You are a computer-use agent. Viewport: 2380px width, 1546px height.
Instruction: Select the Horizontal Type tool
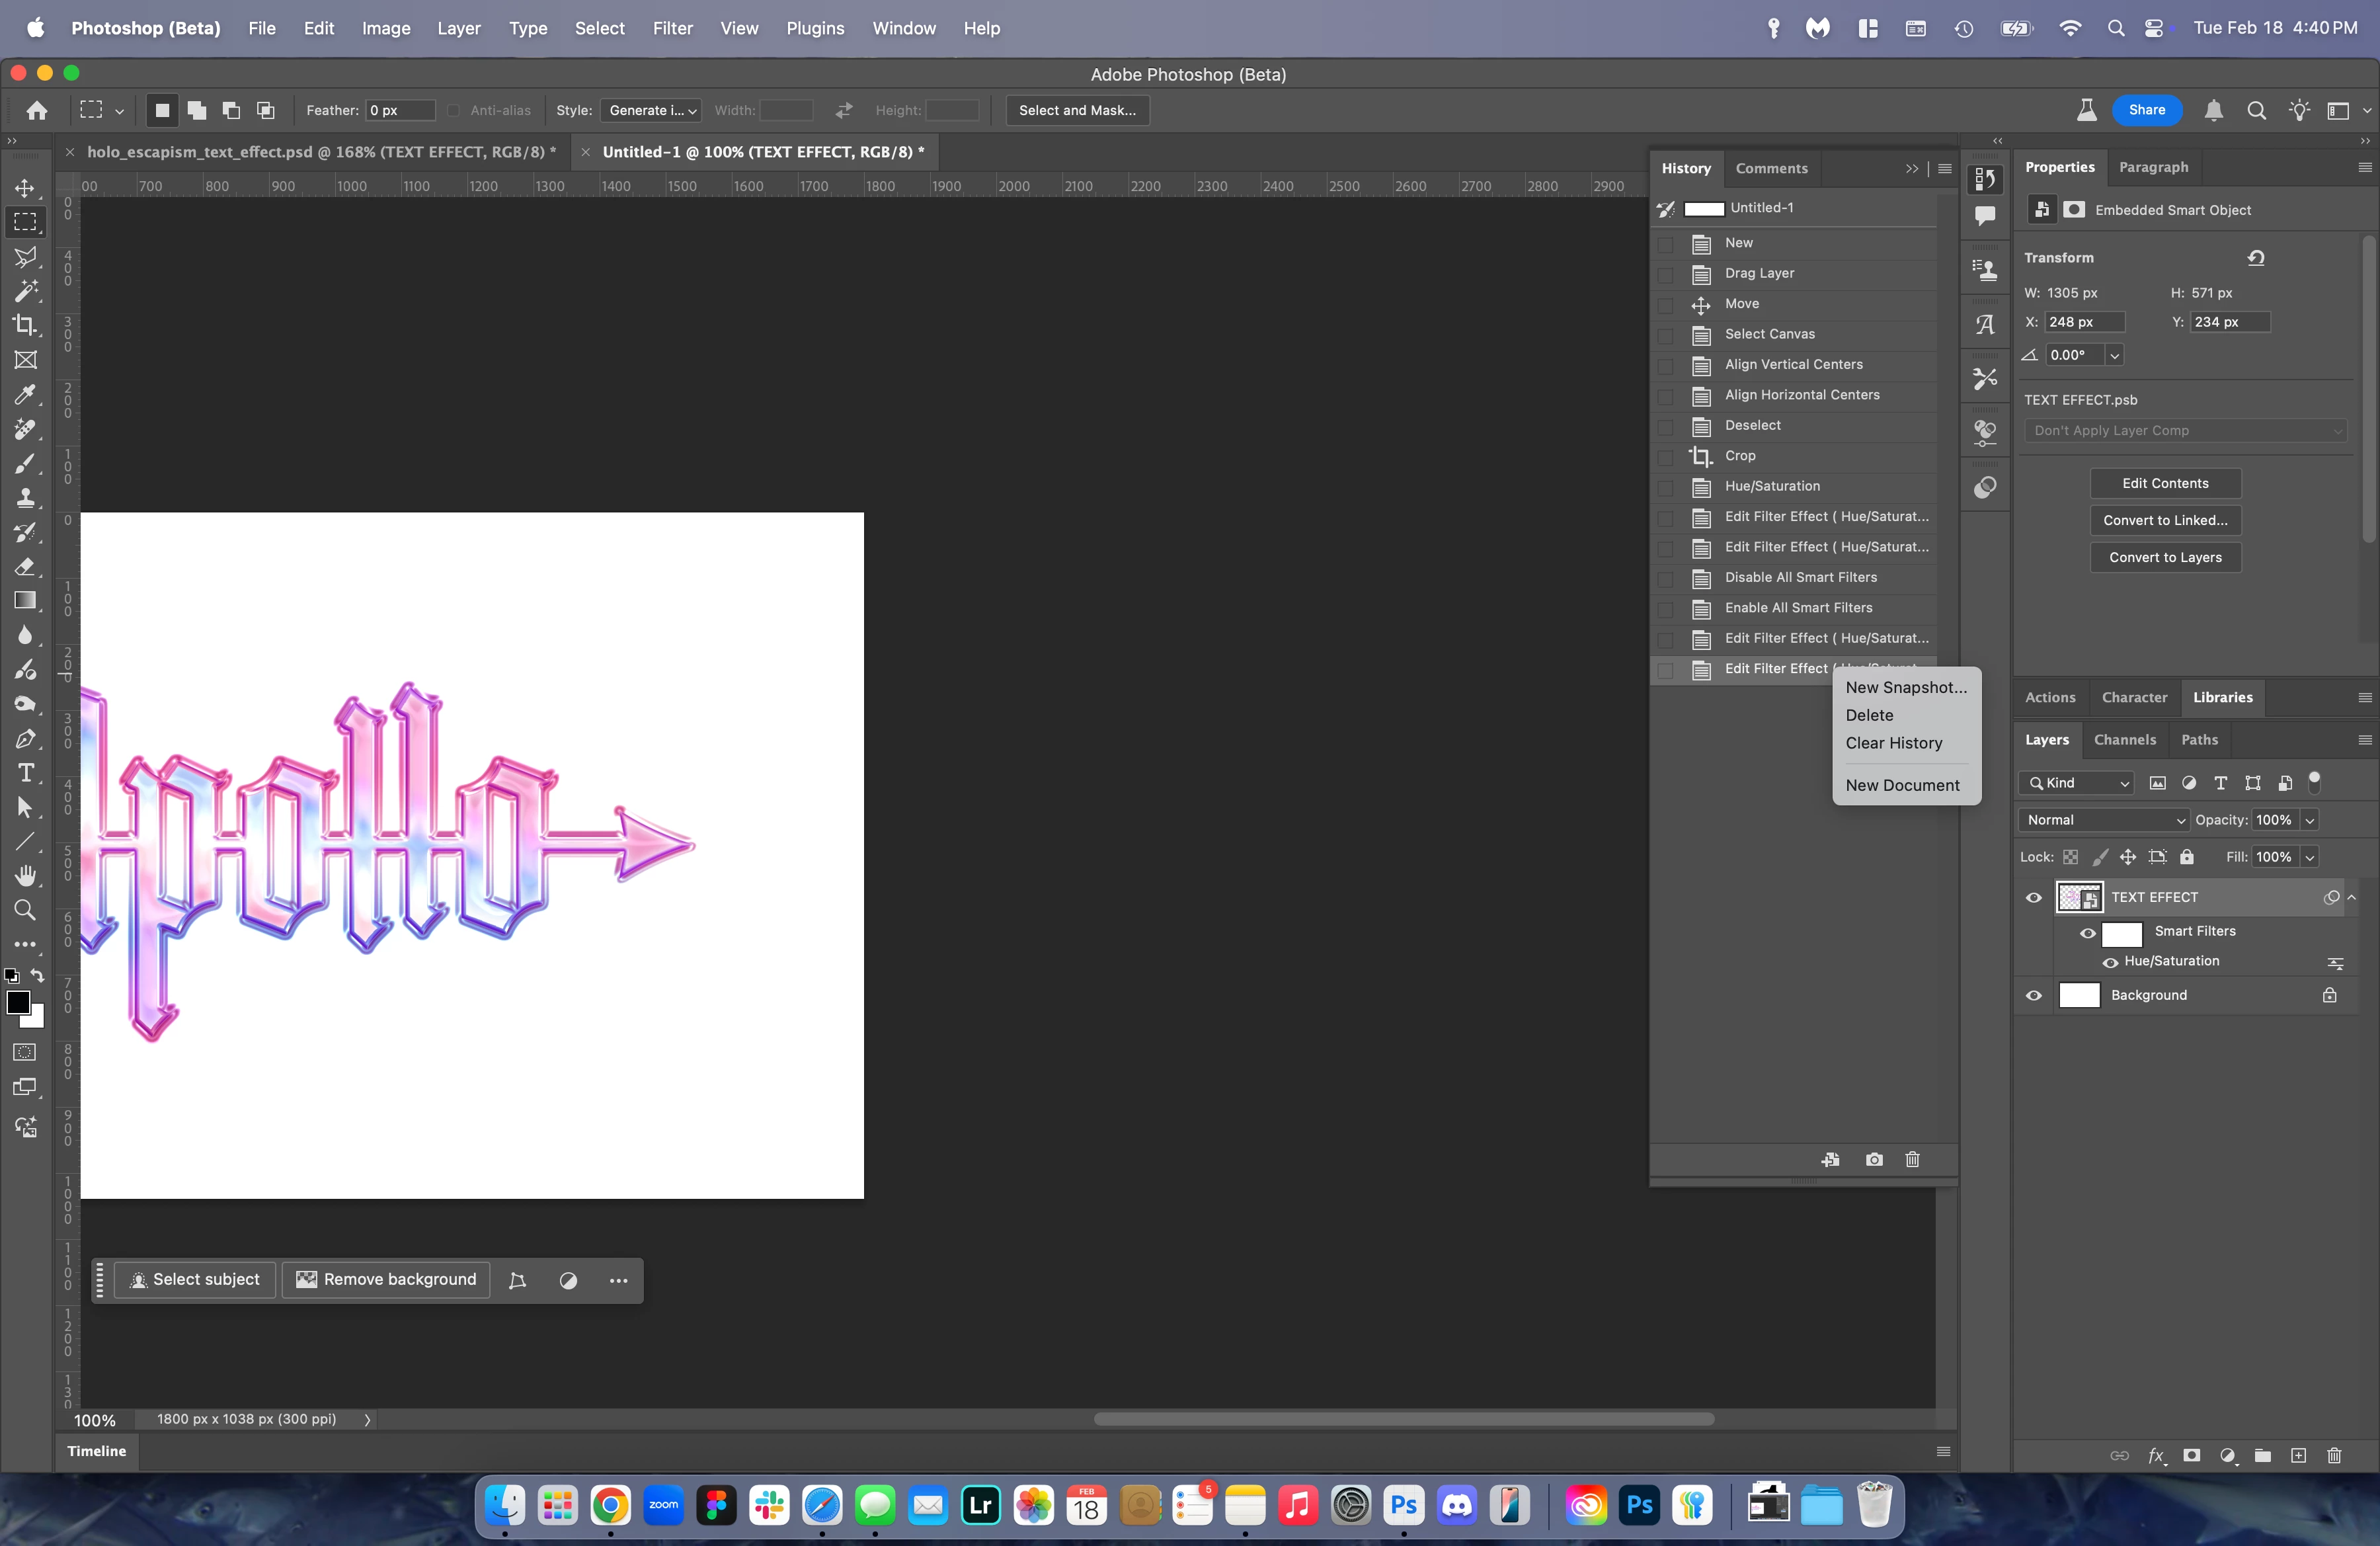pyautogui.click(x=25, y=773)
